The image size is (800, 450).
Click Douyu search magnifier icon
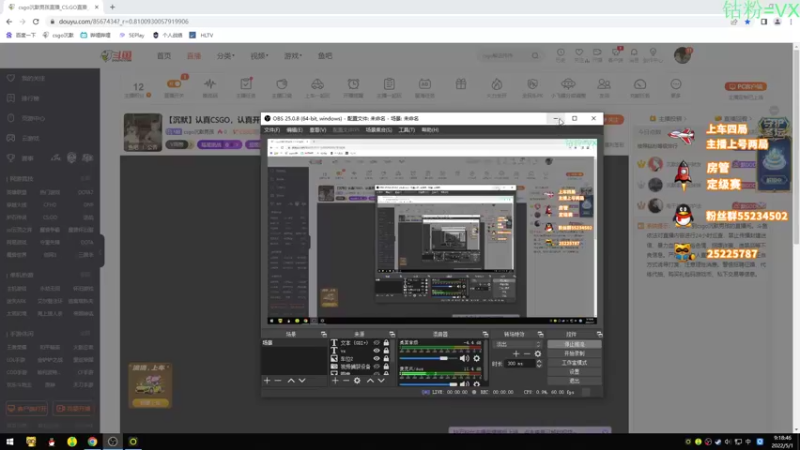pyautogui.click(x=535, y=55)
